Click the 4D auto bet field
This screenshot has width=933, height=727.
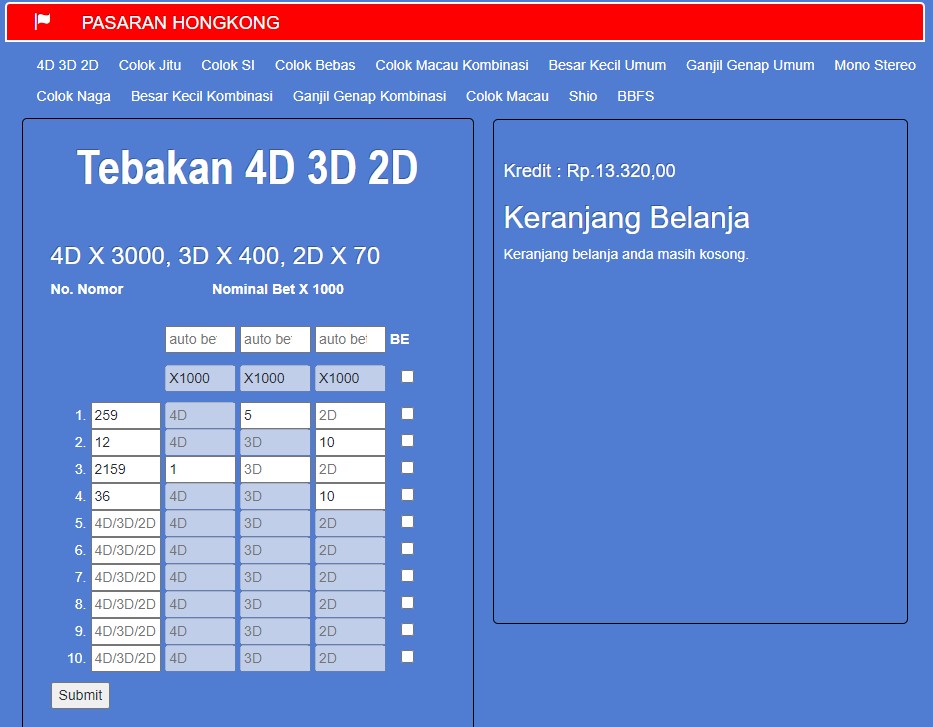pyautogui.click(x=199, y=339)
